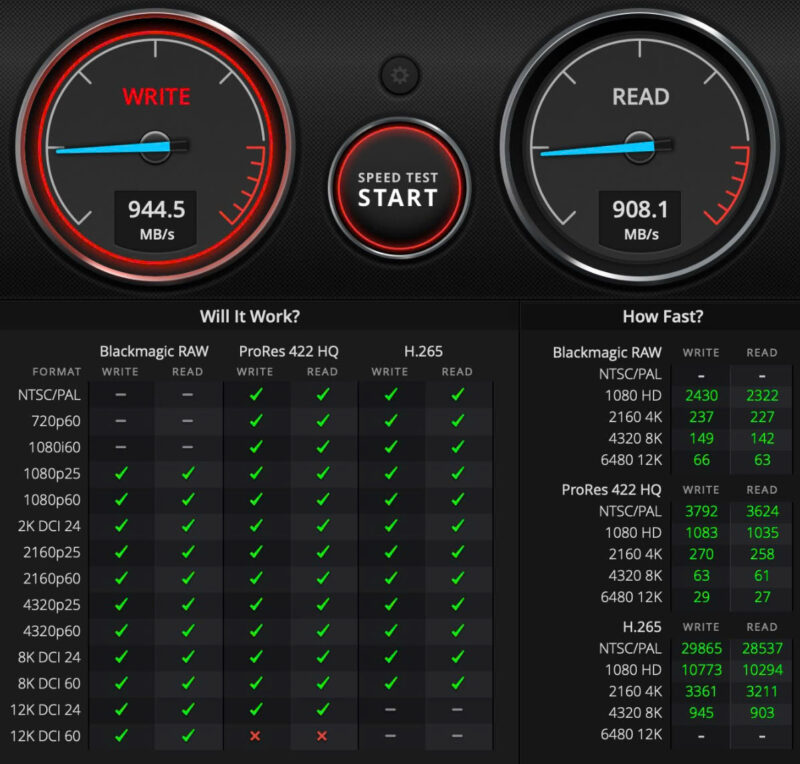Click the 66 Blackmagic RAW 6480 12K write value

click(702, 460)
